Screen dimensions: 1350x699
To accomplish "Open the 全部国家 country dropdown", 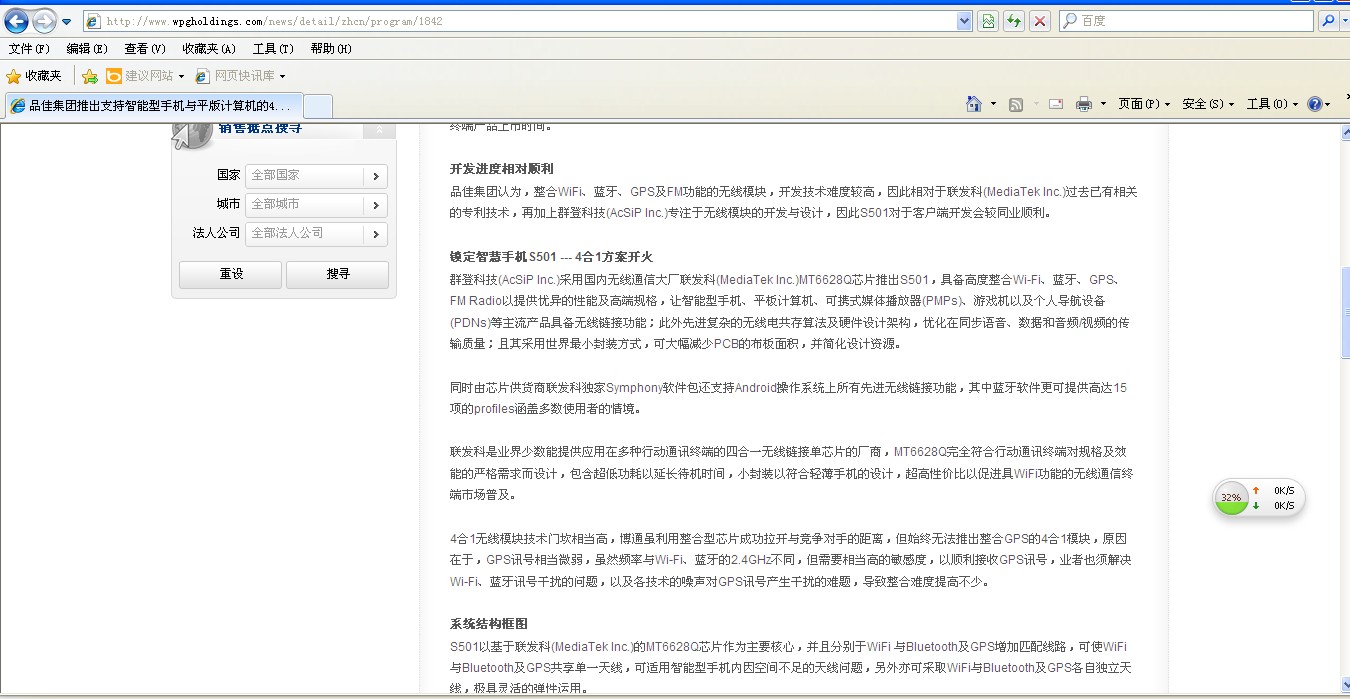I will click(316, 175).
